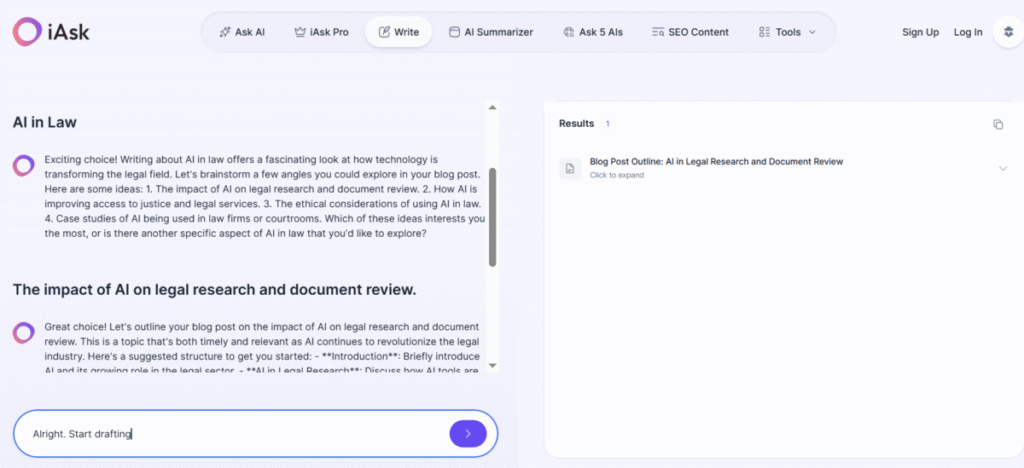The width and height of the screenshot is (1024, 468).
Task: Open the SEO Content tab
Action: click(x=690, y=32)
